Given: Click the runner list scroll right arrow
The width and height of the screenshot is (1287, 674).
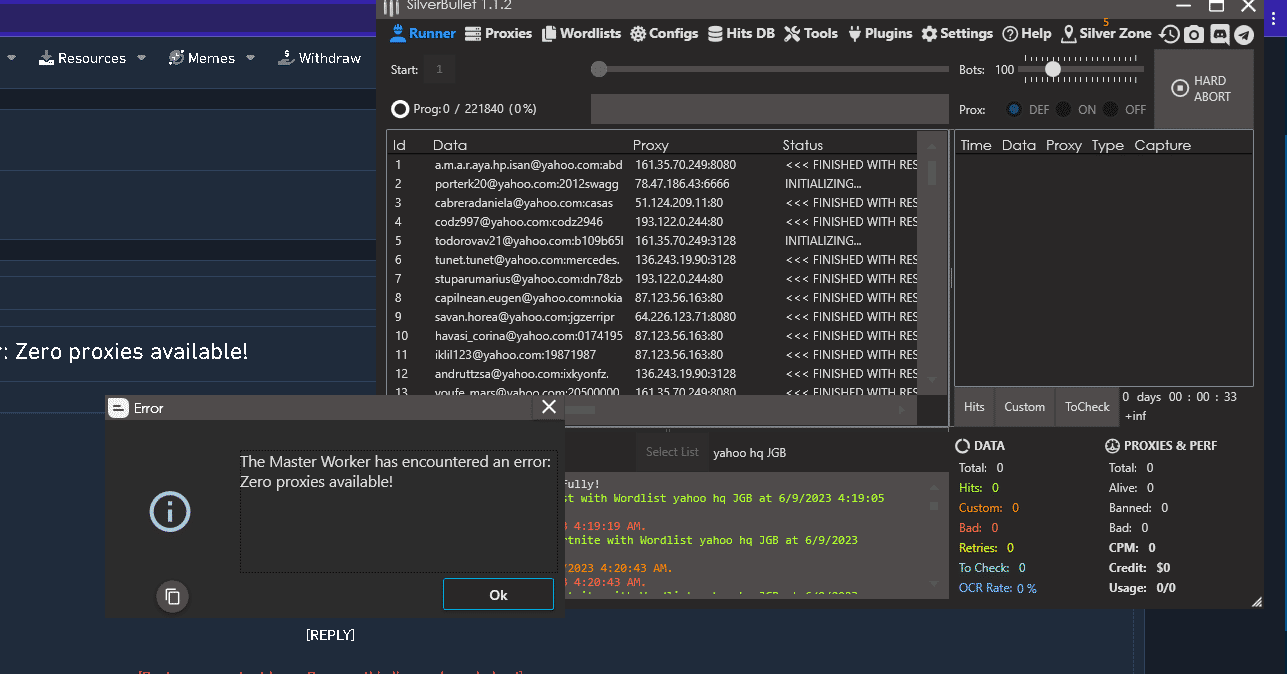Looking at the screenshot, I should 900,410.
